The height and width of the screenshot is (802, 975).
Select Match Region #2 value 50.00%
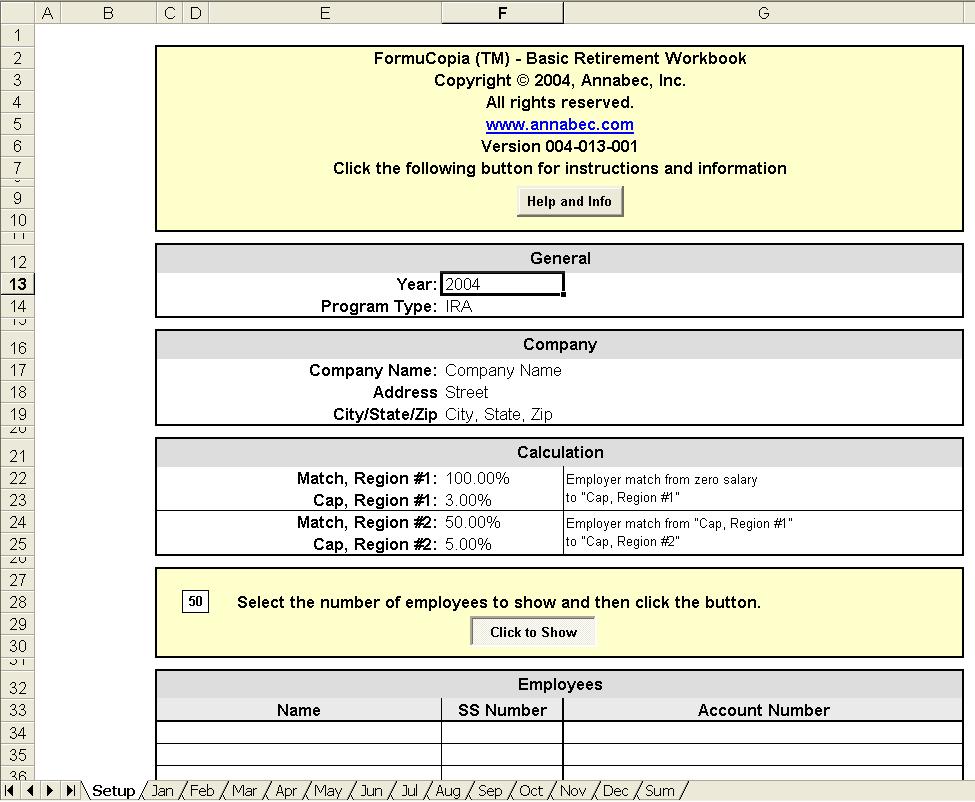coord(502,522)
